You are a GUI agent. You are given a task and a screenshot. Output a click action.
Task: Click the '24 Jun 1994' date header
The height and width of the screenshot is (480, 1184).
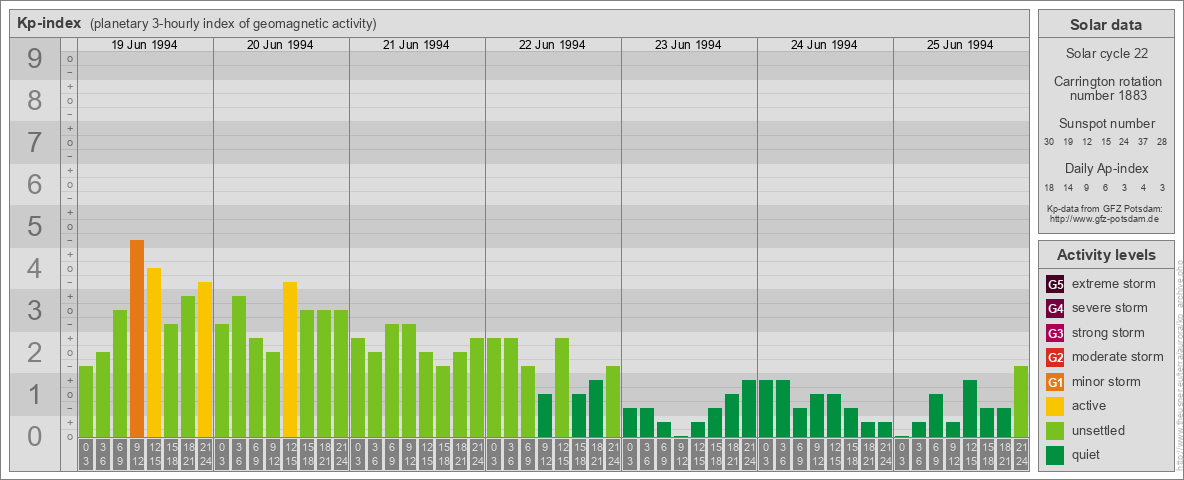[x=824, y=45]
